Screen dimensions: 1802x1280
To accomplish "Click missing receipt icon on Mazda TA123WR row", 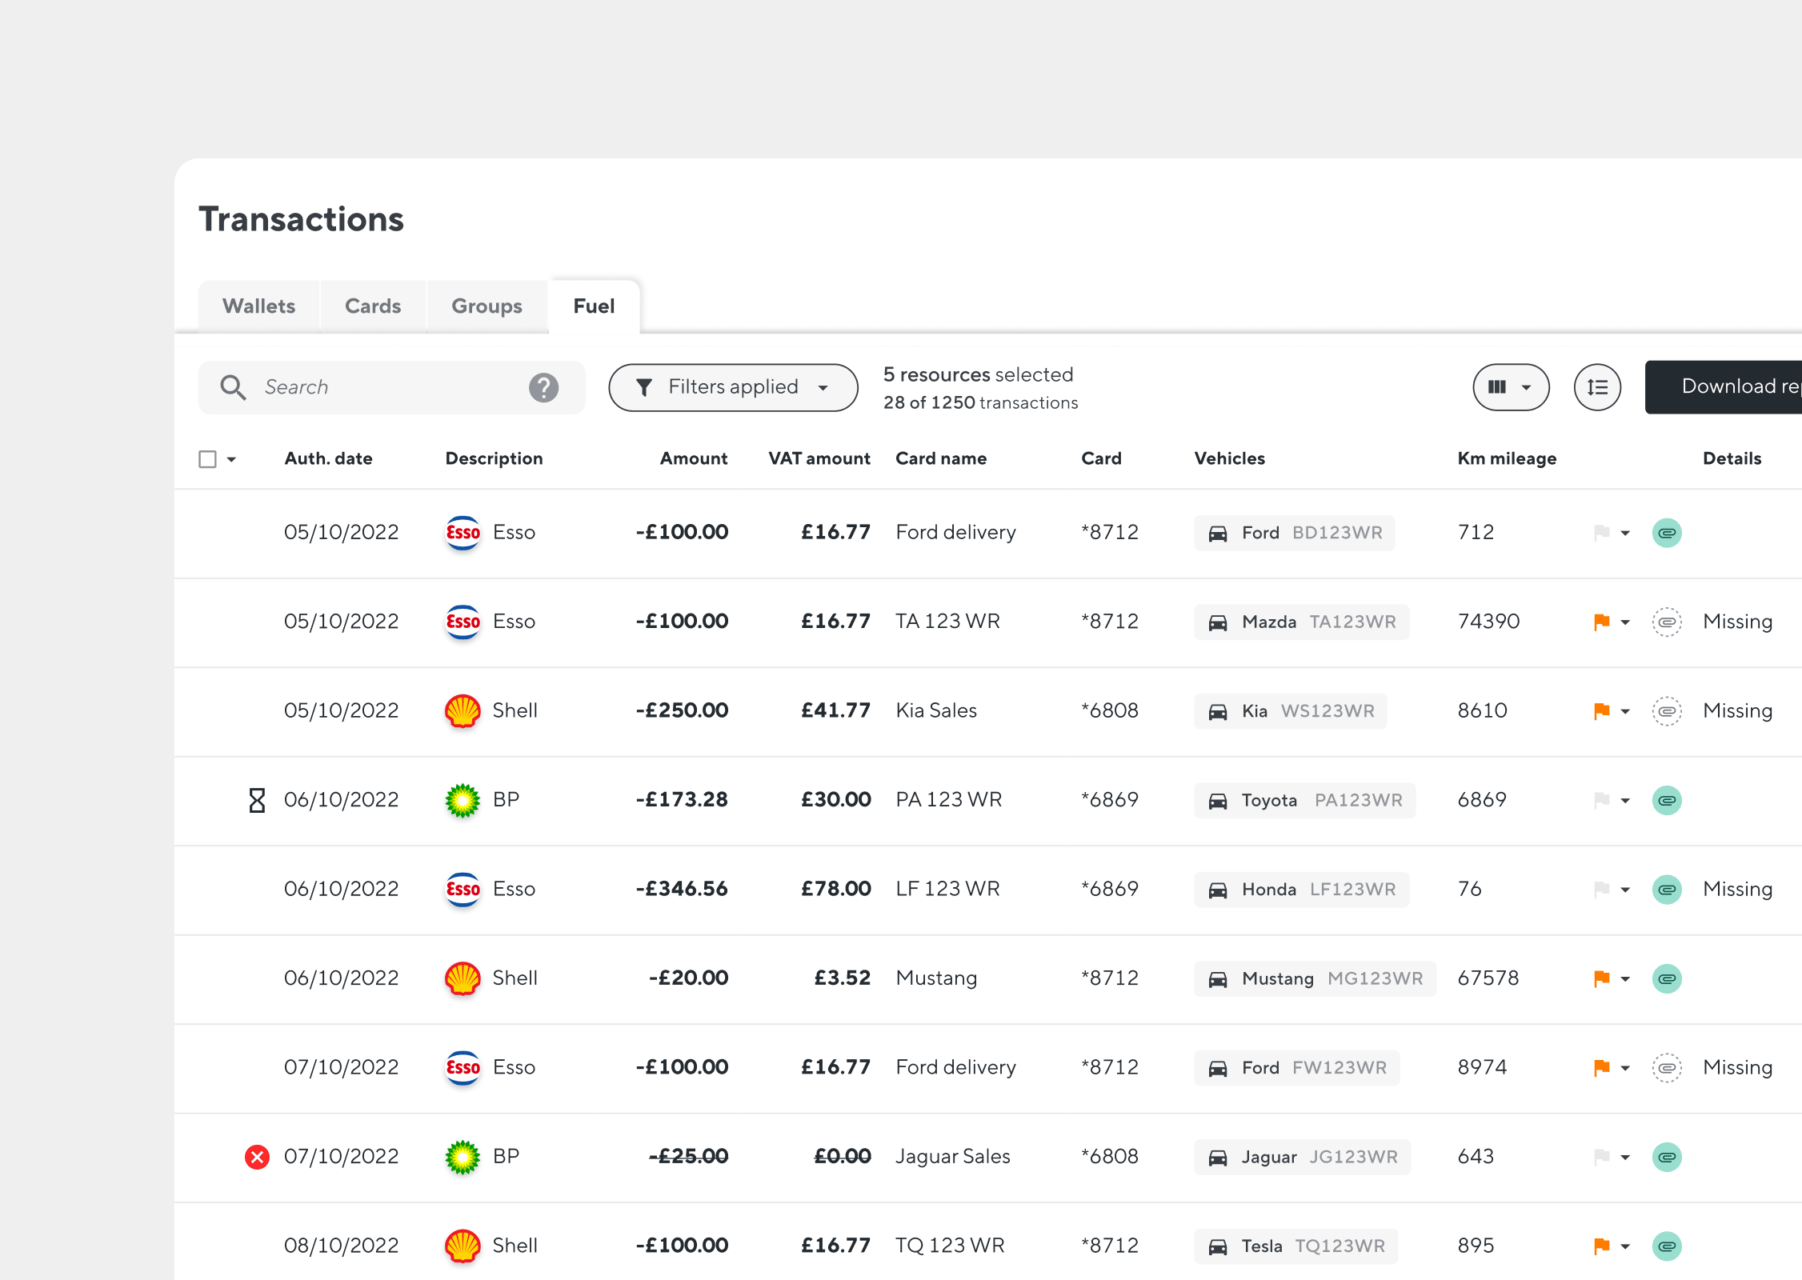I will pyautogui.click(x=1667, y=622).
